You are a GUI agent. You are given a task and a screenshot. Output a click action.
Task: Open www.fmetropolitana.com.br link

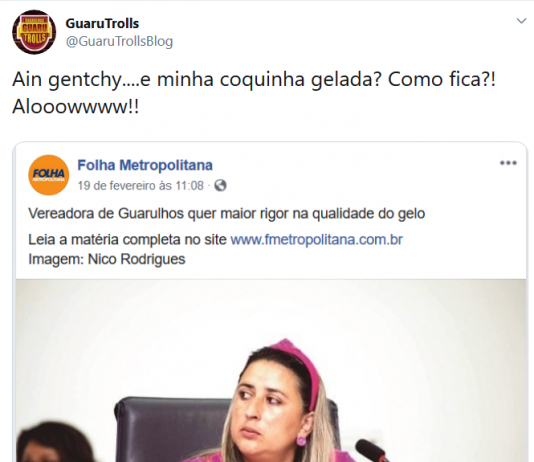(316, 240)
